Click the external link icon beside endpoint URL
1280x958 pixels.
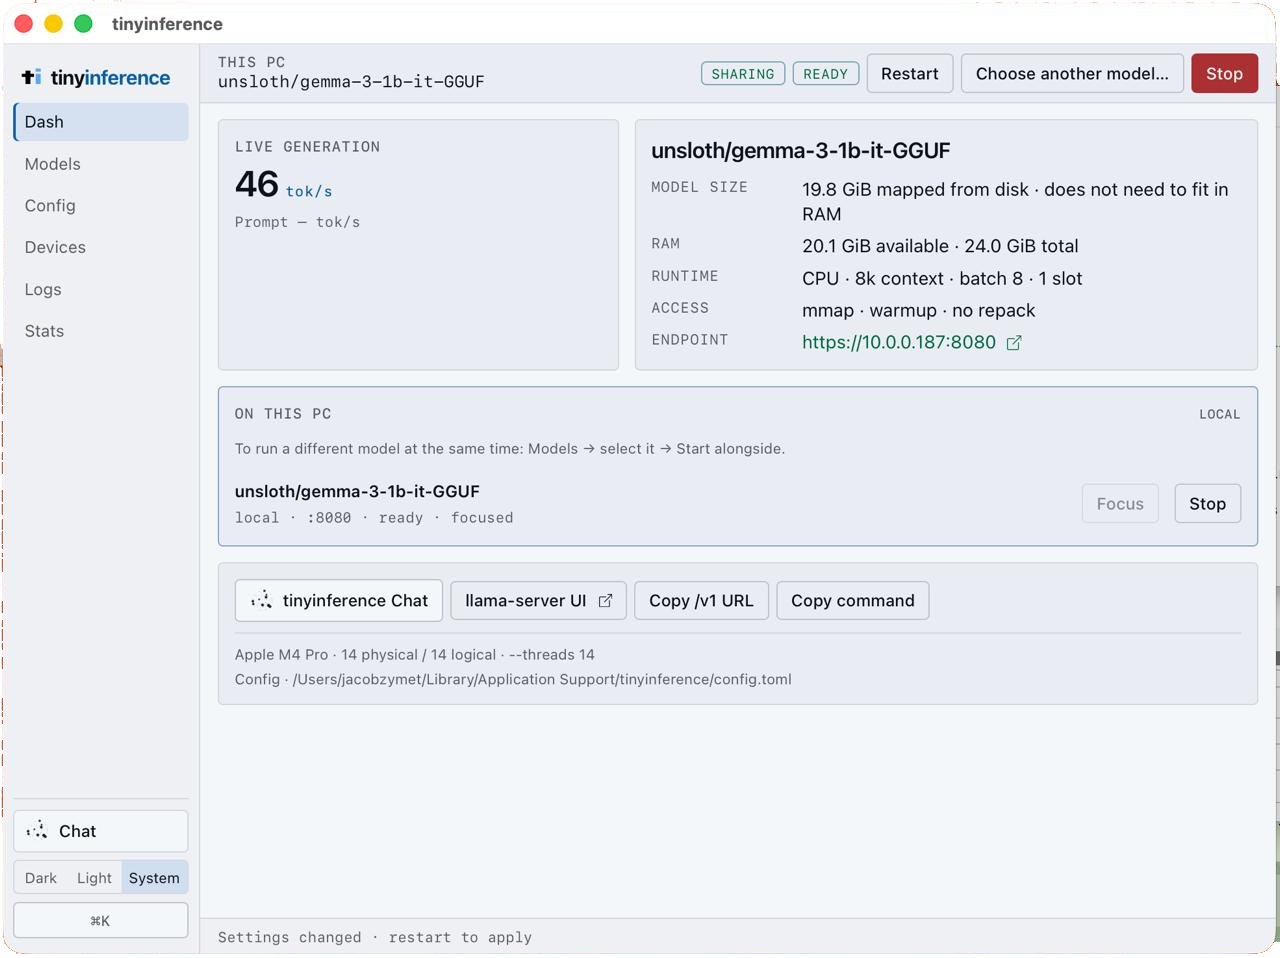(1014, 343)
